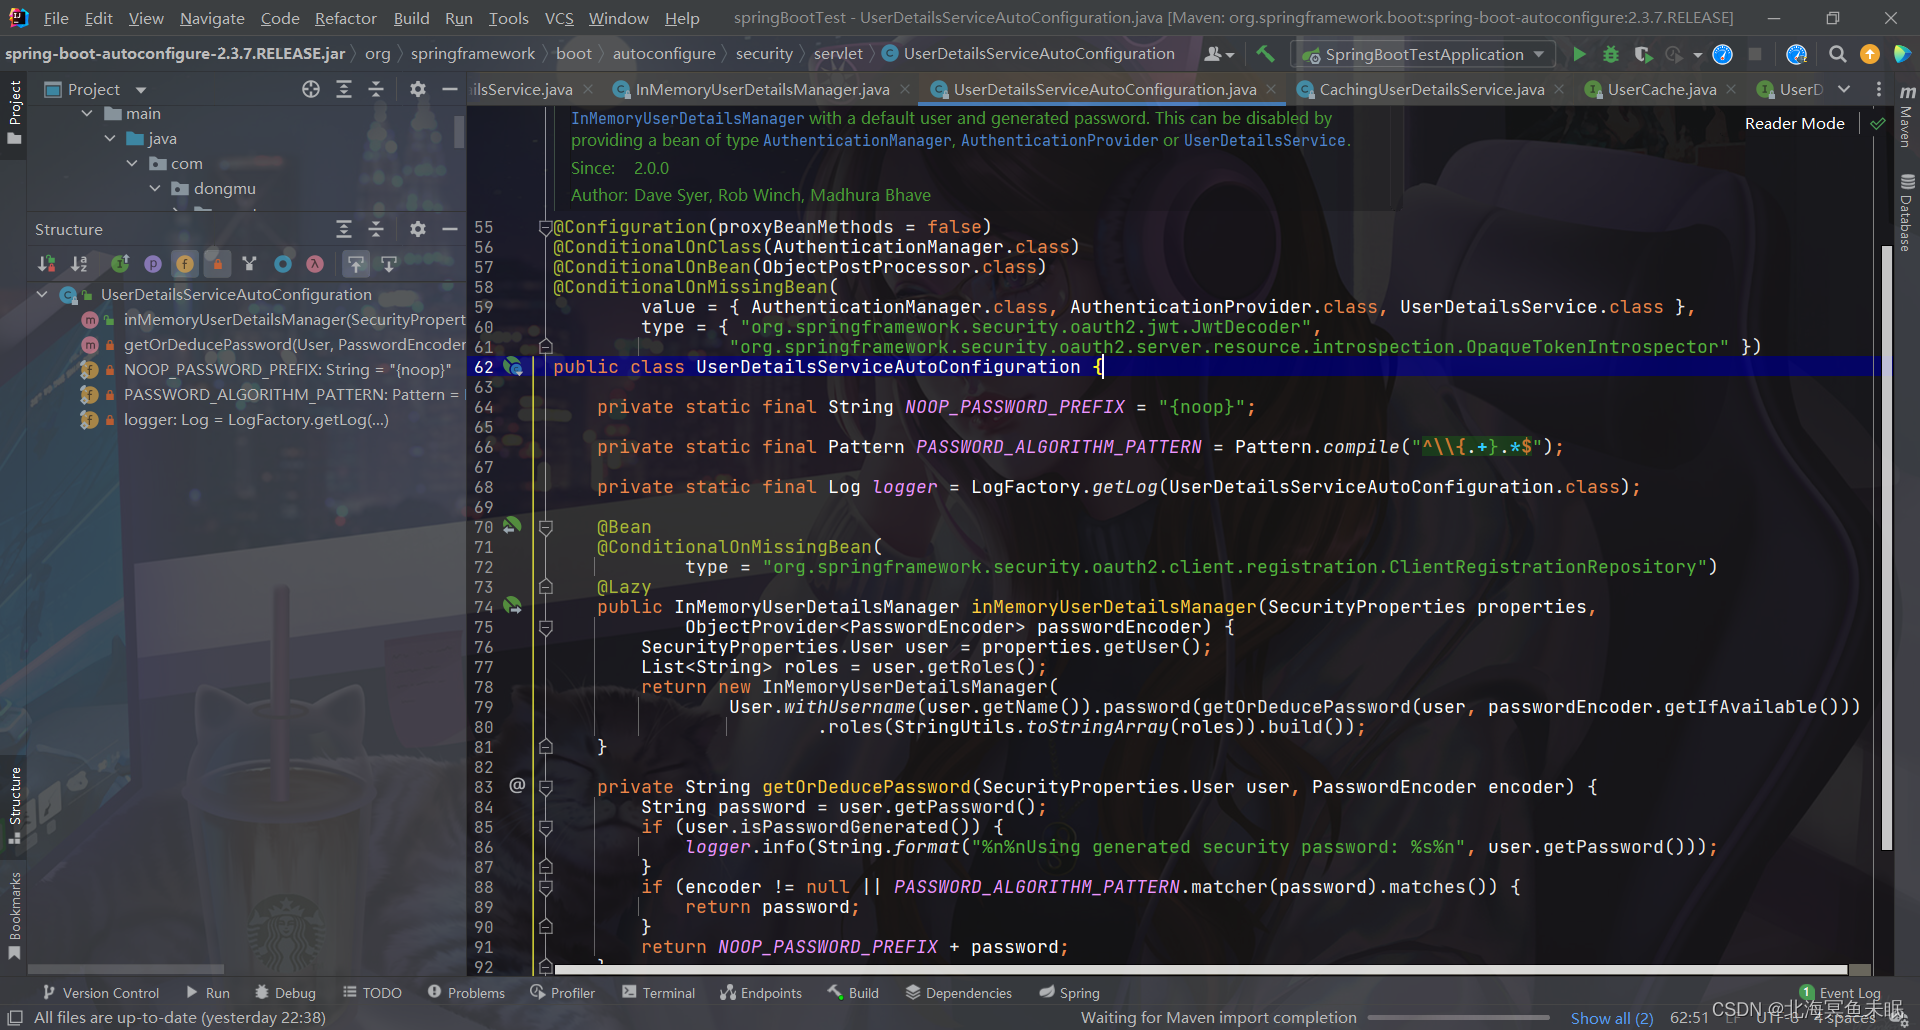This screenshot has height=1030, width=1920.
Task: Select logger field in Structure tree
Action: click(236, 419)
